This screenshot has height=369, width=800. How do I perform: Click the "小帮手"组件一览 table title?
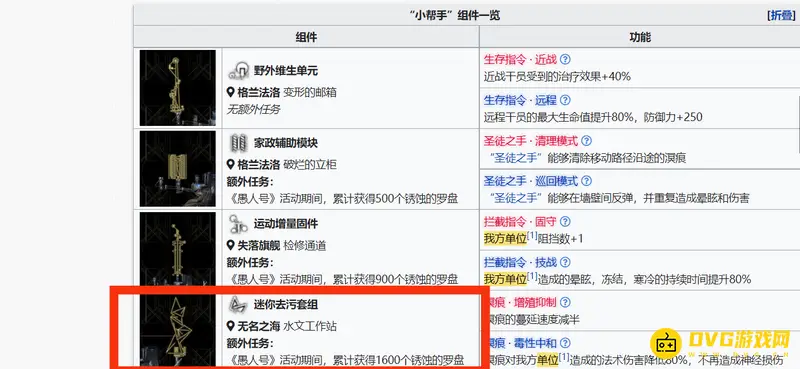pyautogui.click(x=455, y=15)
